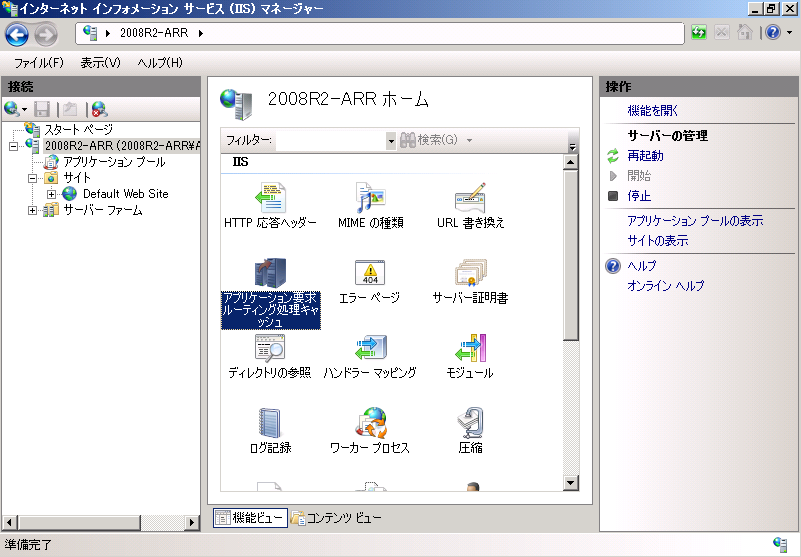
Task: Select アプリケーション プール tree item
Action: [114, 163]
